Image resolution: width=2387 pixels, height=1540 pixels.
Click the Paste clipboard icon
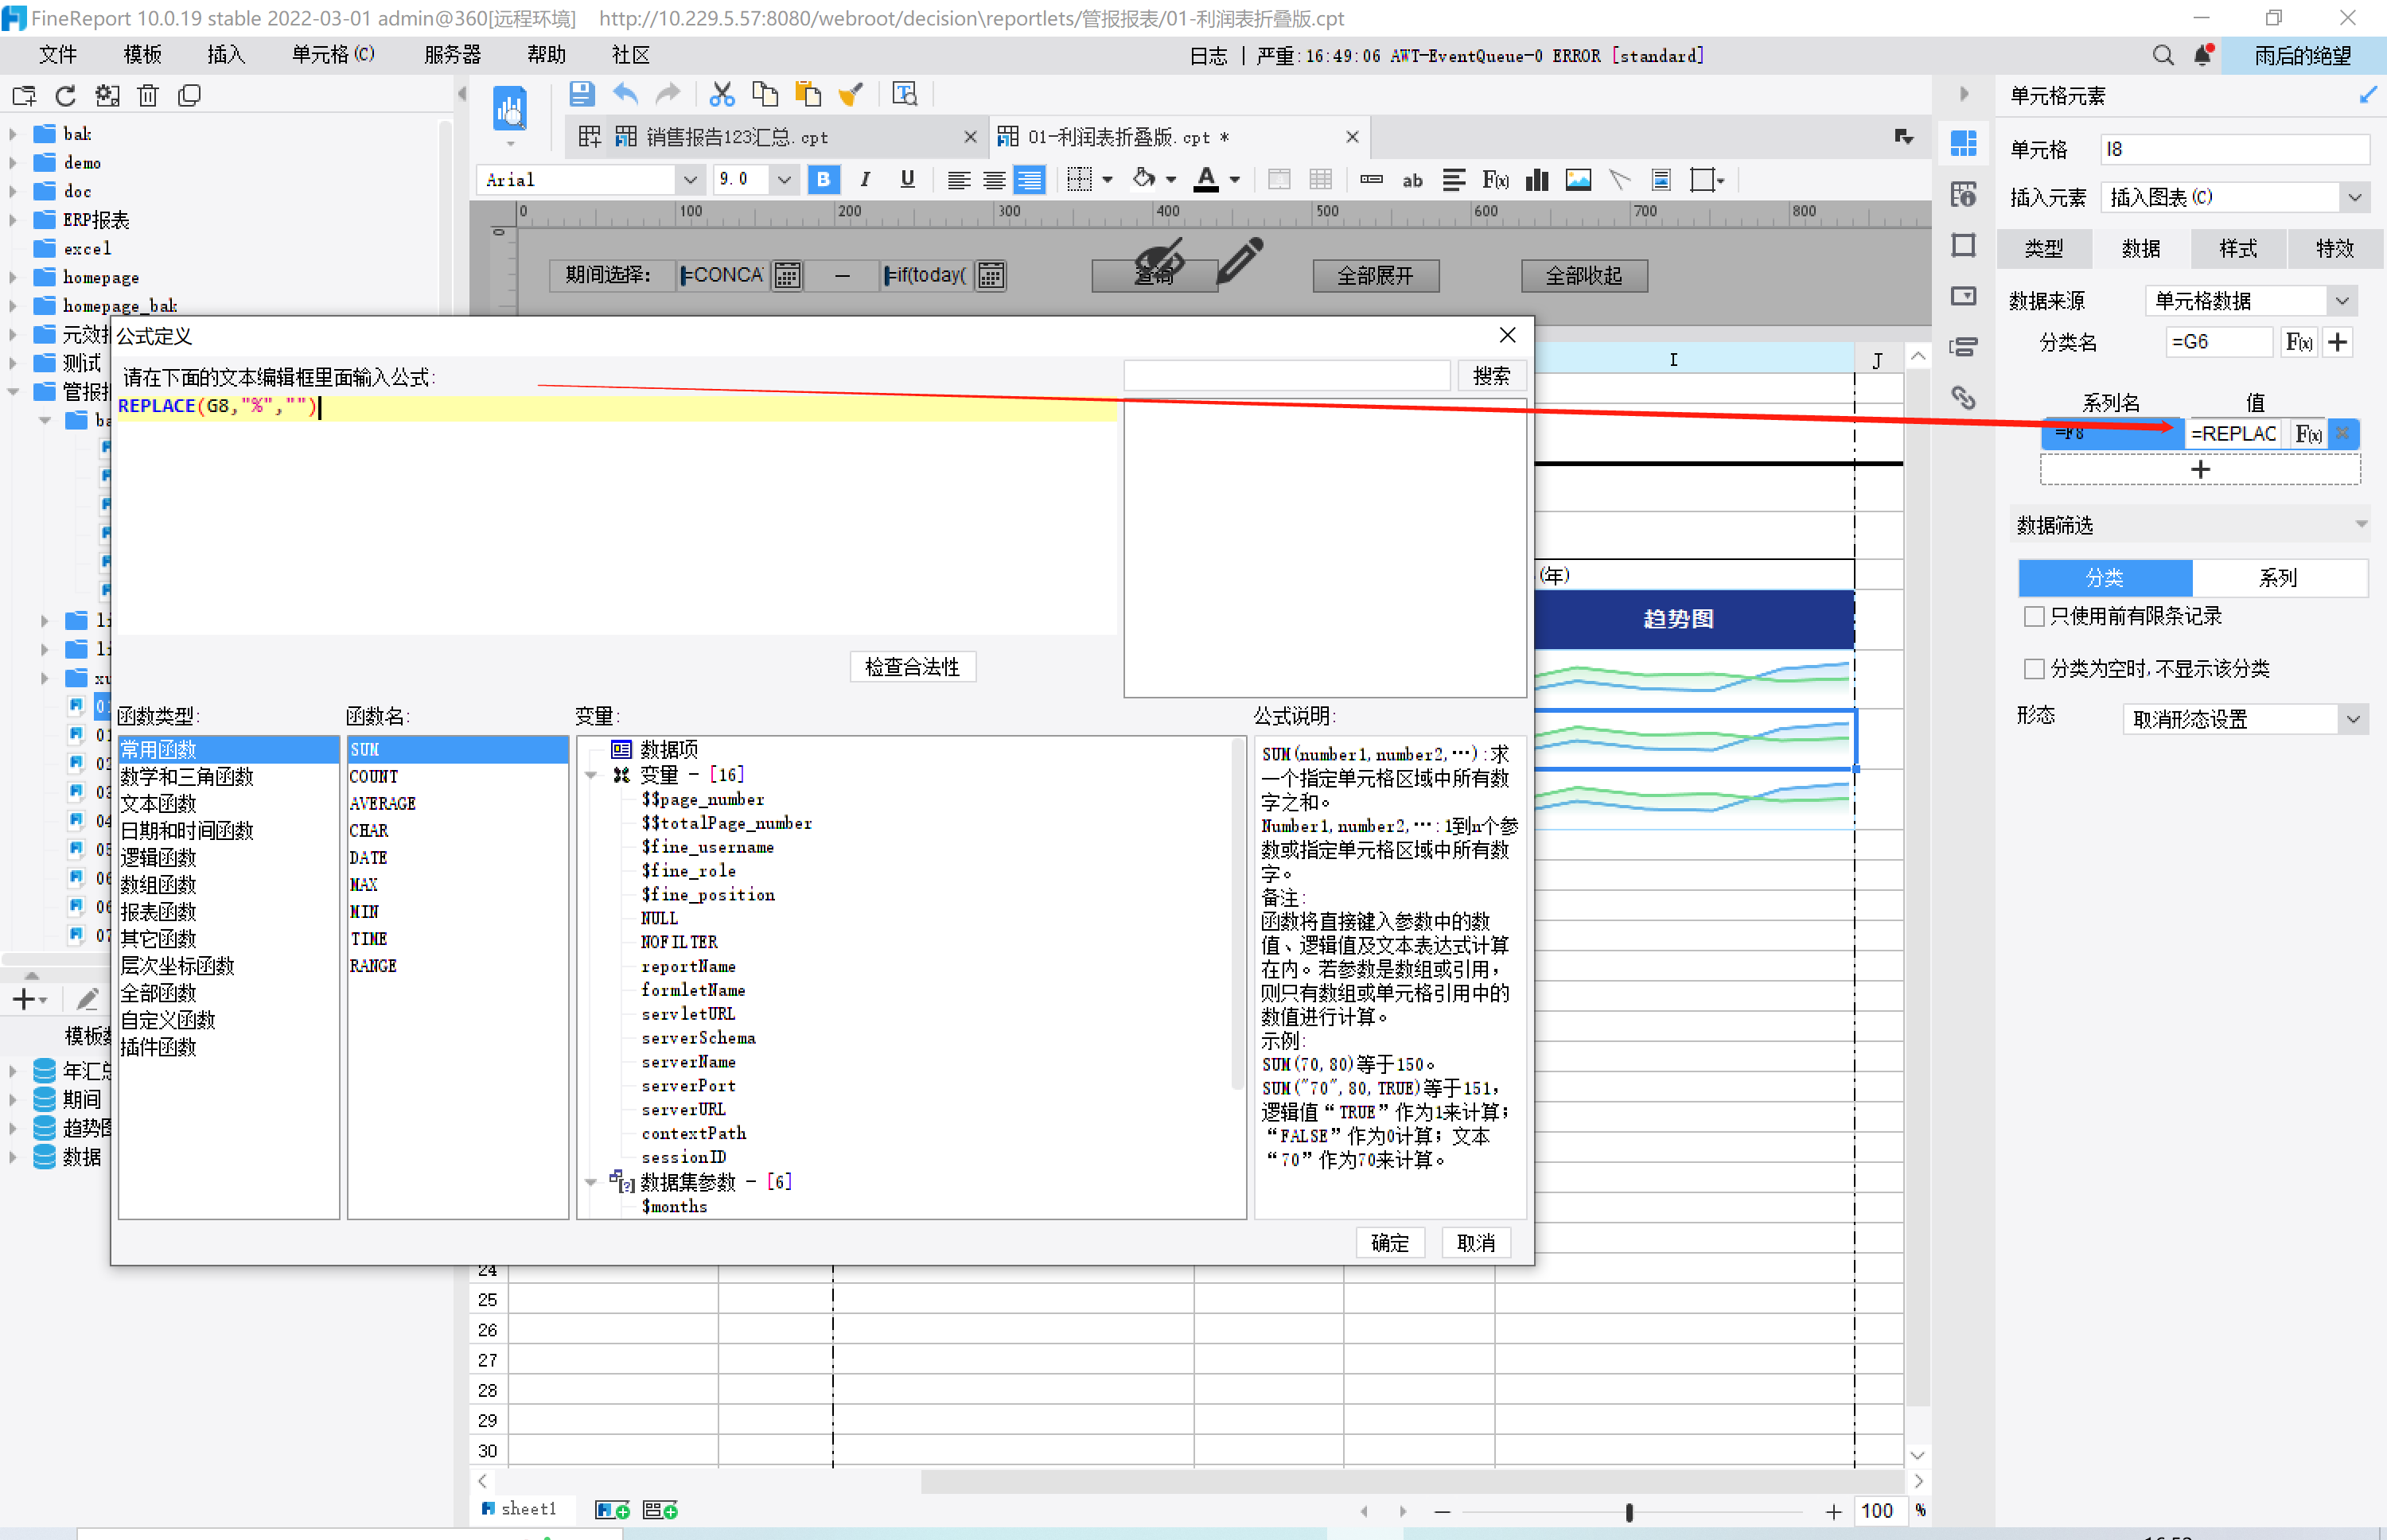[807, 95]
